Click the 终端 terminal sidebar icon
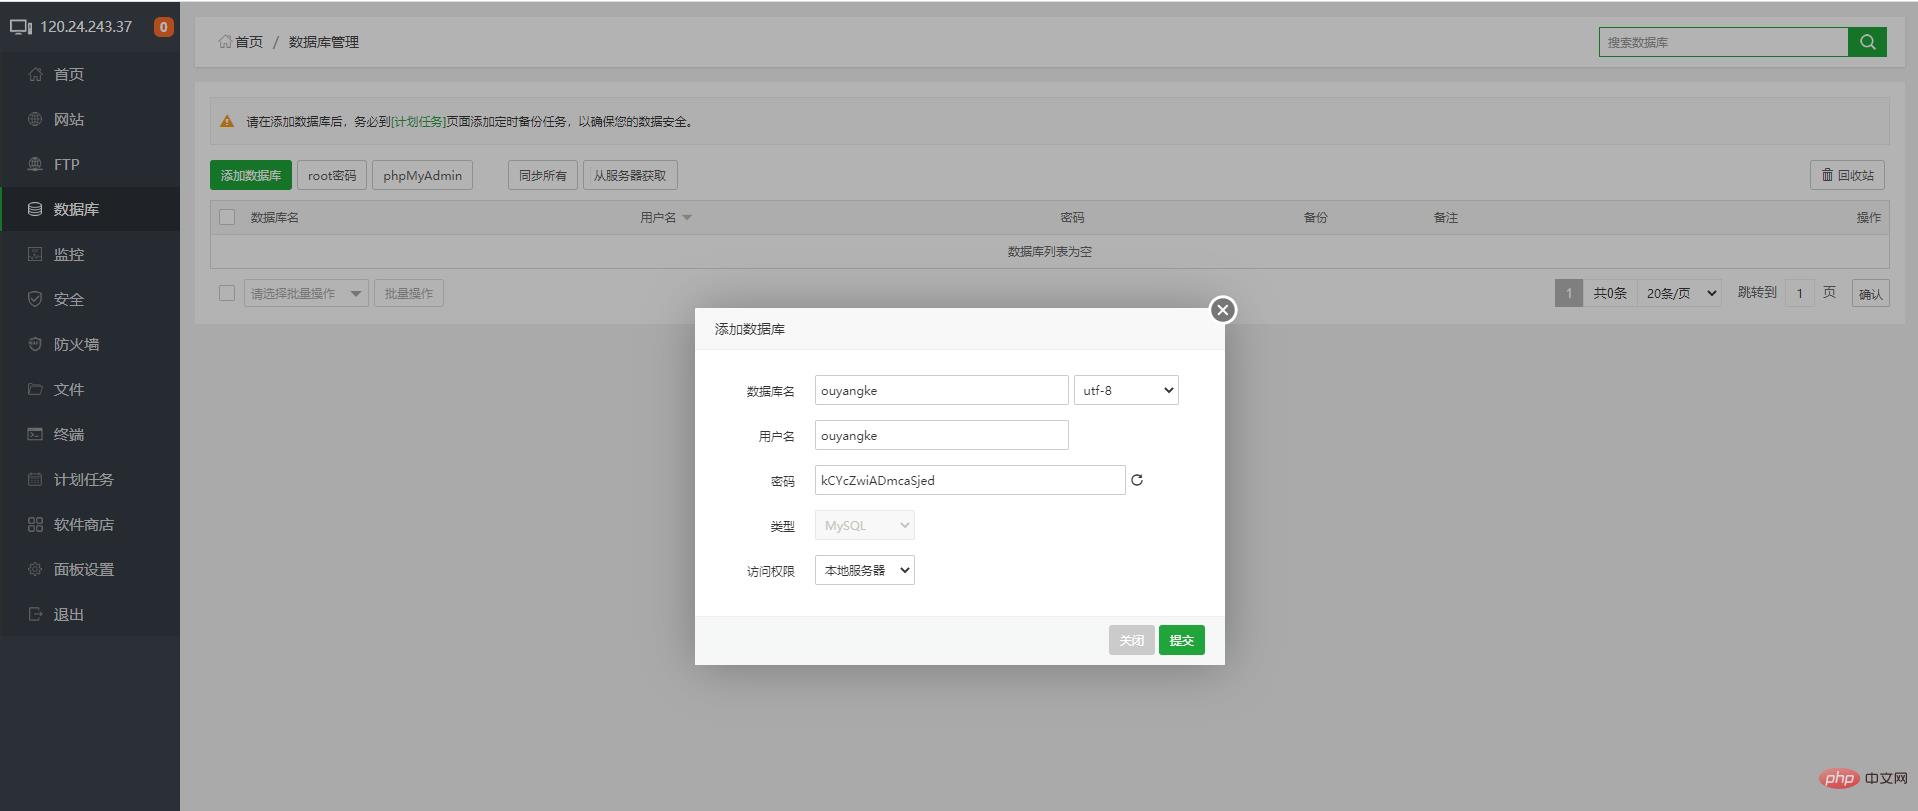The width and height of the screenshot is (1918, 811). point(35,434)
